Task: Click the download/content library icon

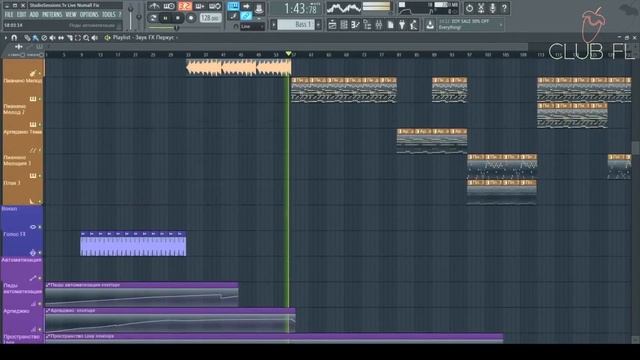Action: click(430, 25)
